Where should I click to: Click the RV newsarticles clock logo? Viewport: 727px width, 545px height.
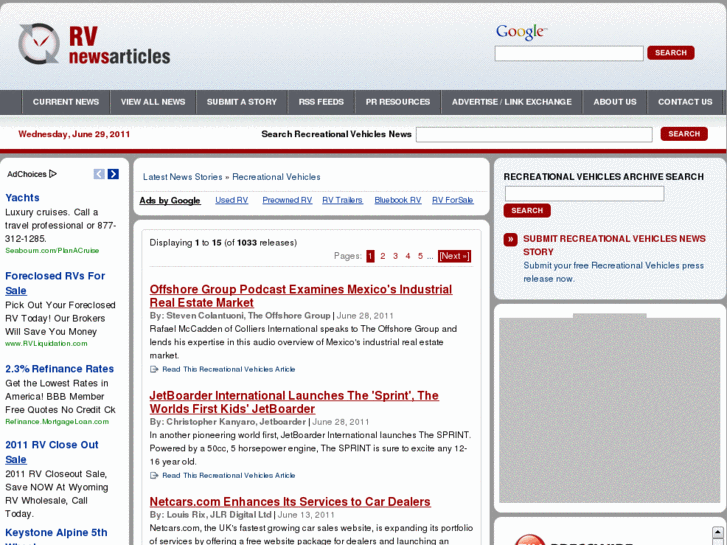(x=39, y=44)
